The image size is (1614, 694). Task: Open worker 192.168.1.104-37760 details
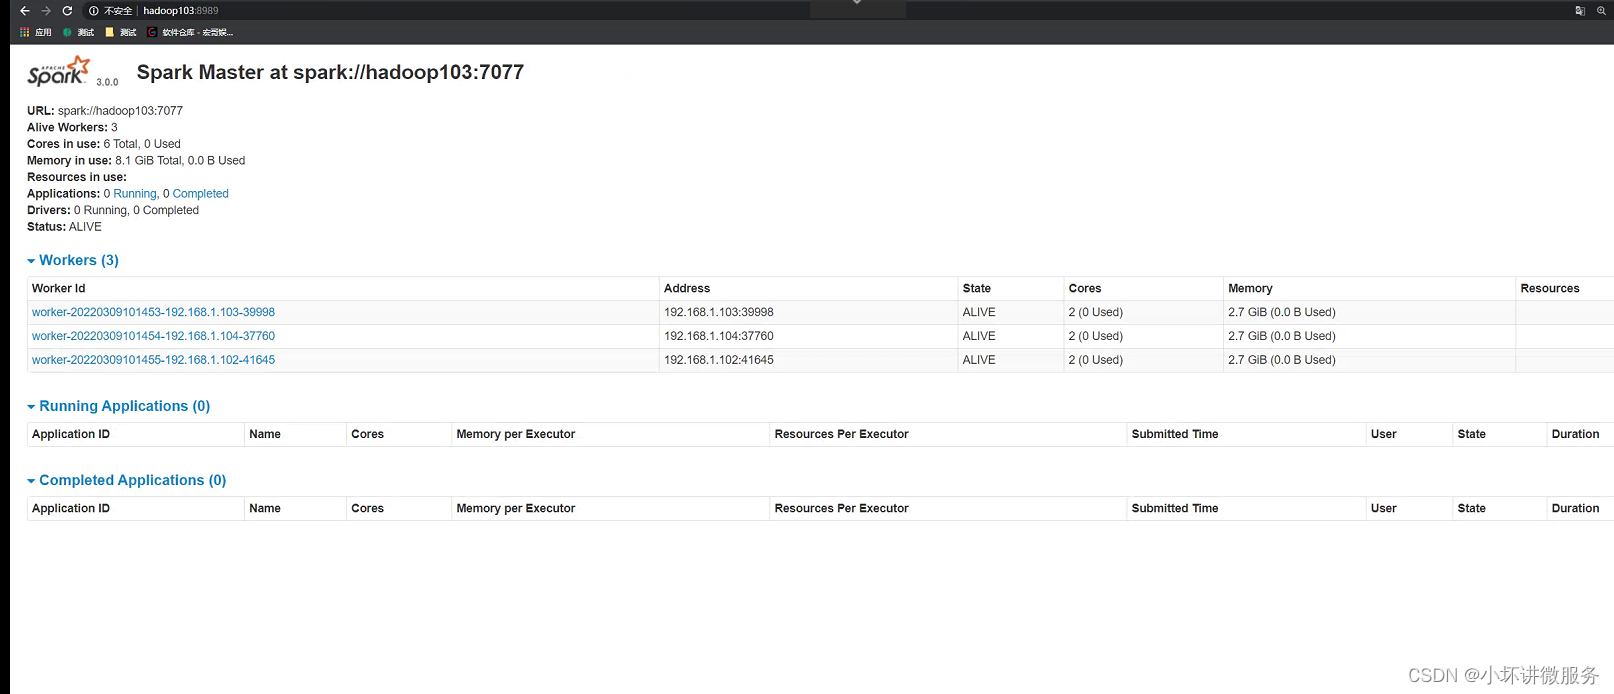(x=153, y=336)
